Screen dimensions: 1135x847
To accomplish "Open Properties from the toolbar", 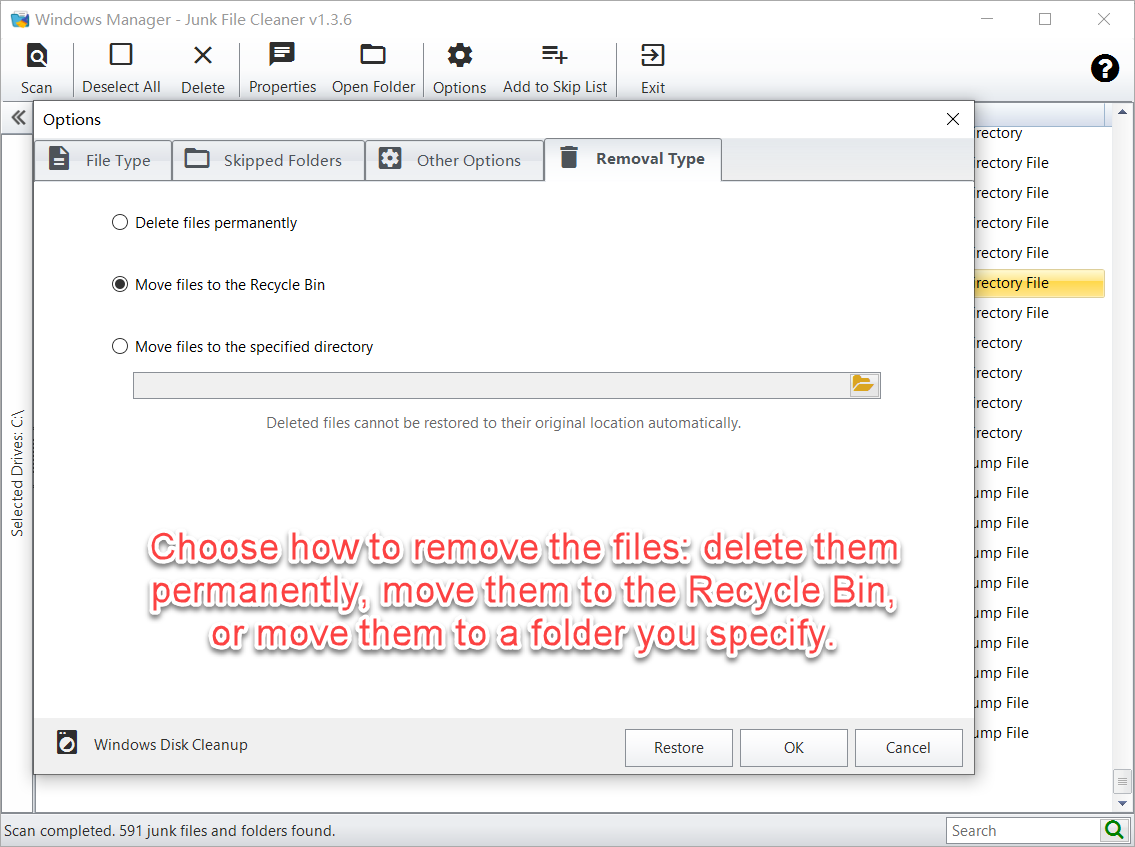I will point(282,69).
